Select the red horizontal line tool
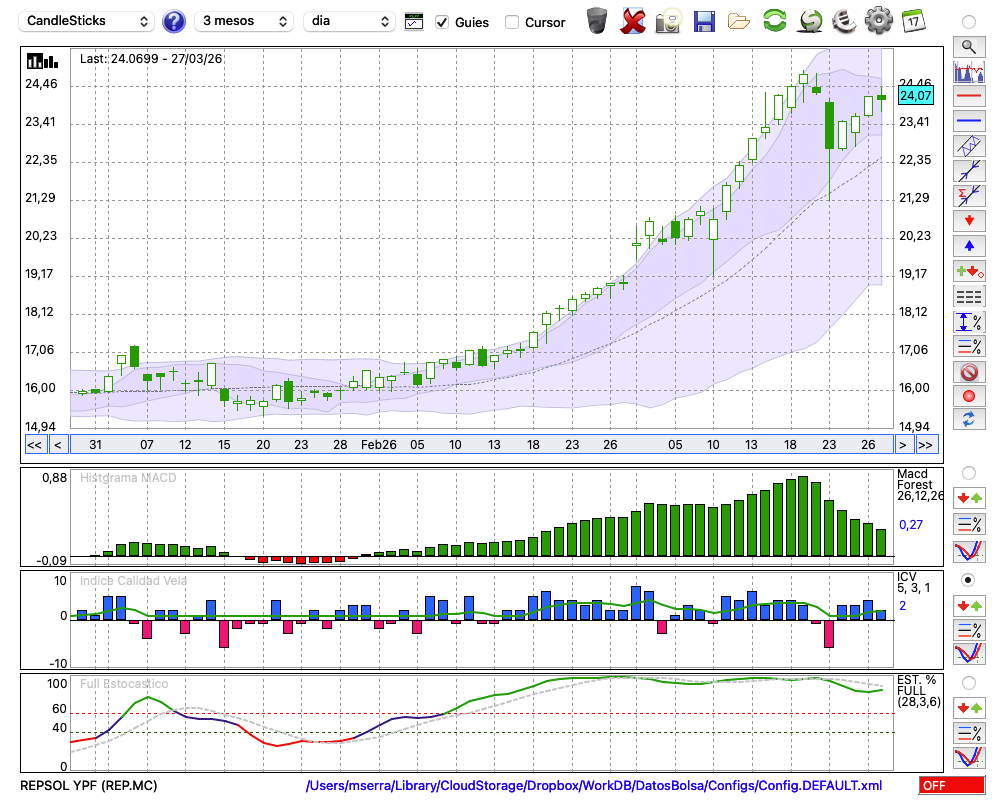Screen dimensions: 1000x800 tap(968, 97)
